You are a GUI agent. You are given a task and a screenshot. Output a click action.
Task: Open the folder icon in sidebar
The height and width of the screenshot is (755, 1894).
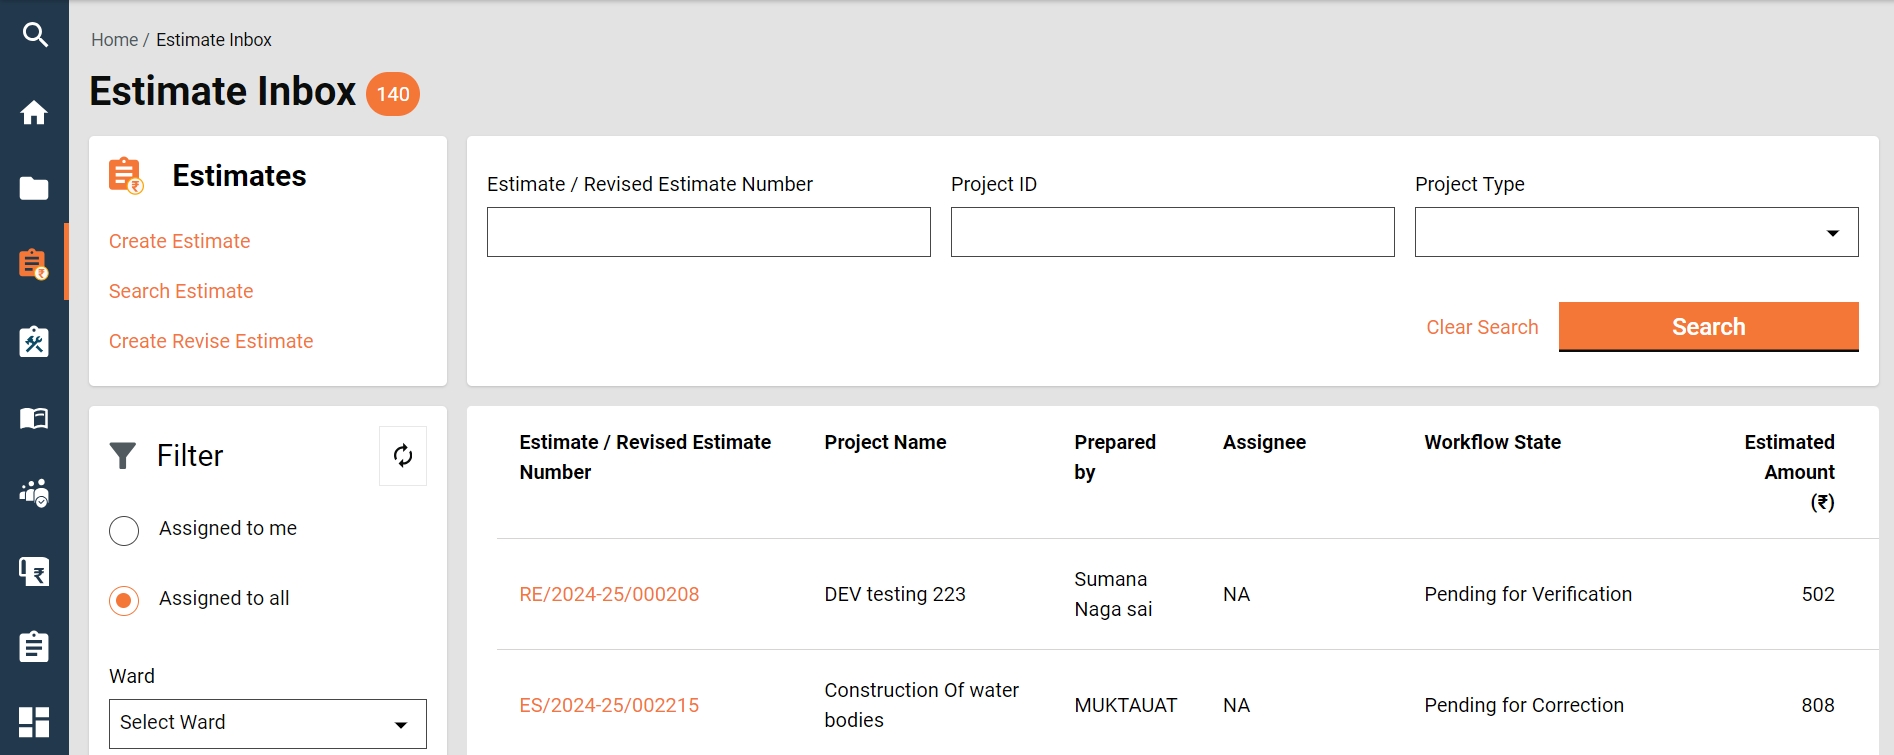(x=34, y=188)
